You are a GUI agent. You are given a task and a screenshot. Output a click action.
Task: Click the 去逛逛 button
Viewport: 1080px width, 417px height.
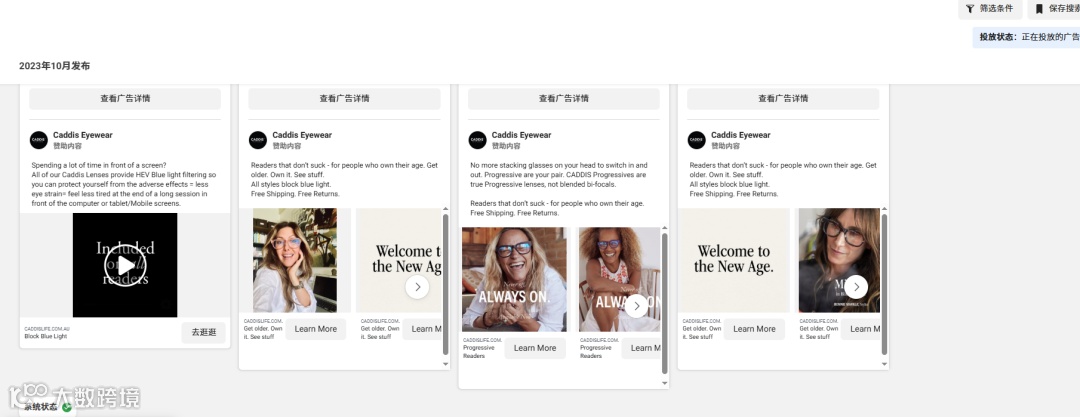[x=204, y=332]
